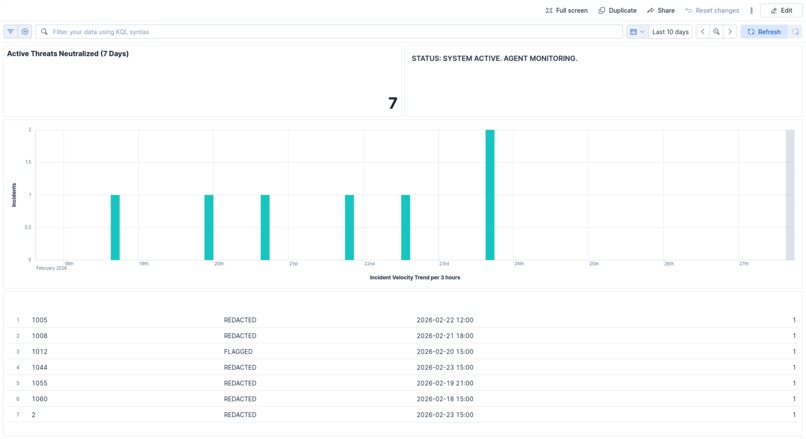Step to the previous time window
806x439 pixels.
pyautogui.click(x=703, y=31)
